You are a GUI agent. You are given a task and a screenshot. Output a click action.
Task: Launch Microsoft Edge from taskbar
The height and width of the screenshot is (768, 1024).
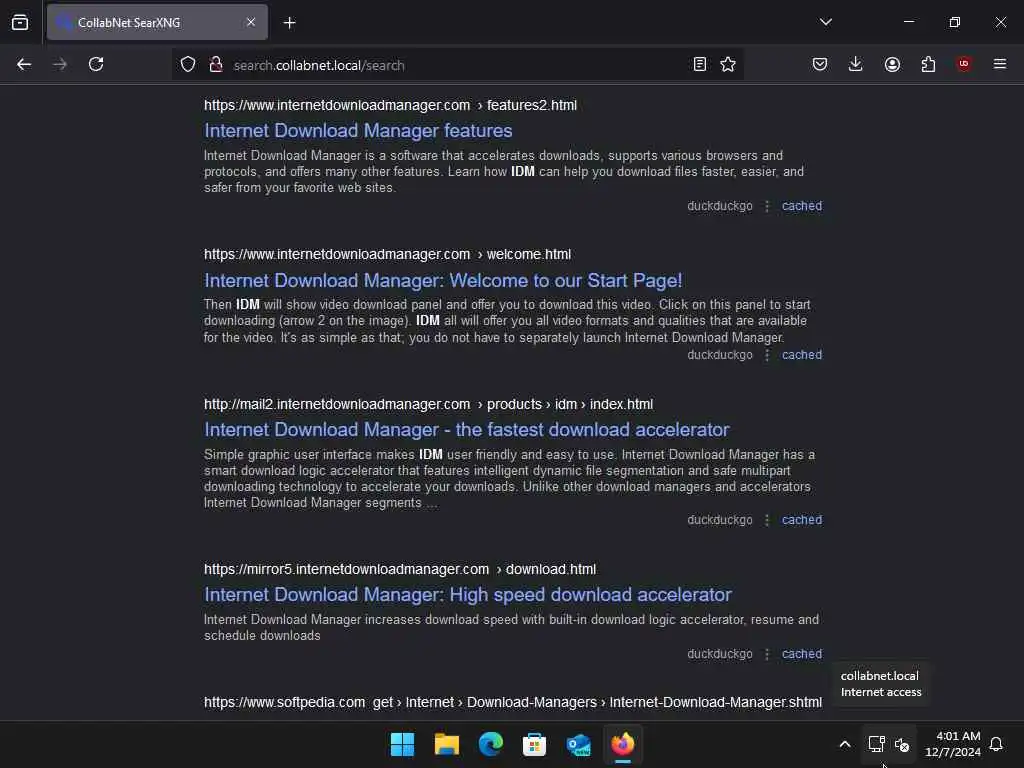(x=490, y=744)
